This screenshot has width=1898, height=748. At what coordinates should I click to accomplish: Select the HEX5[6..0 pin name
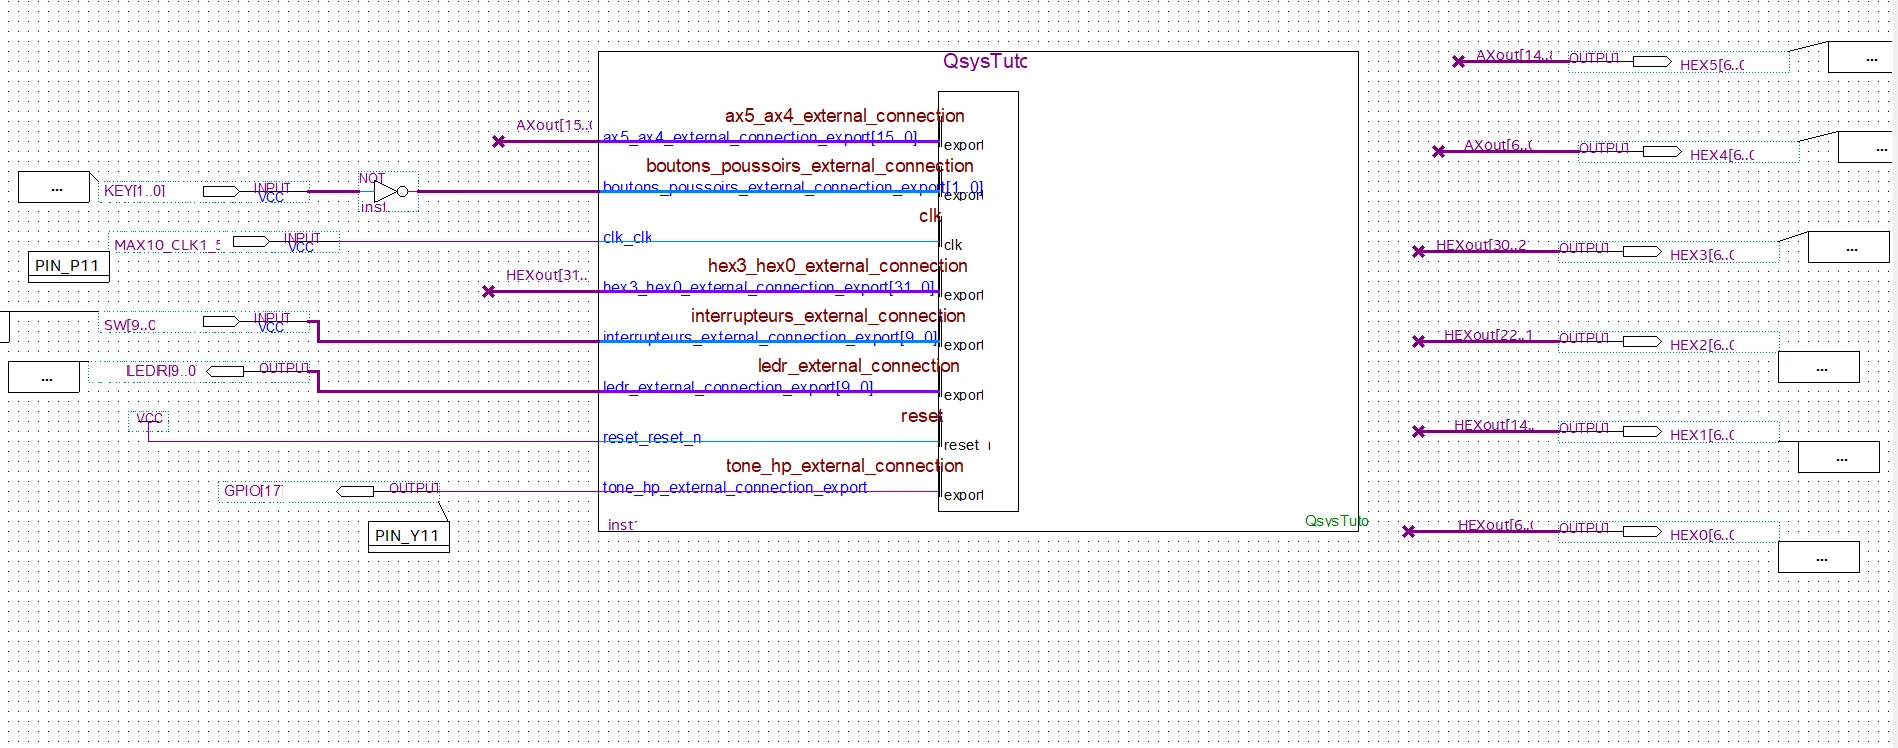point(1712,65)
